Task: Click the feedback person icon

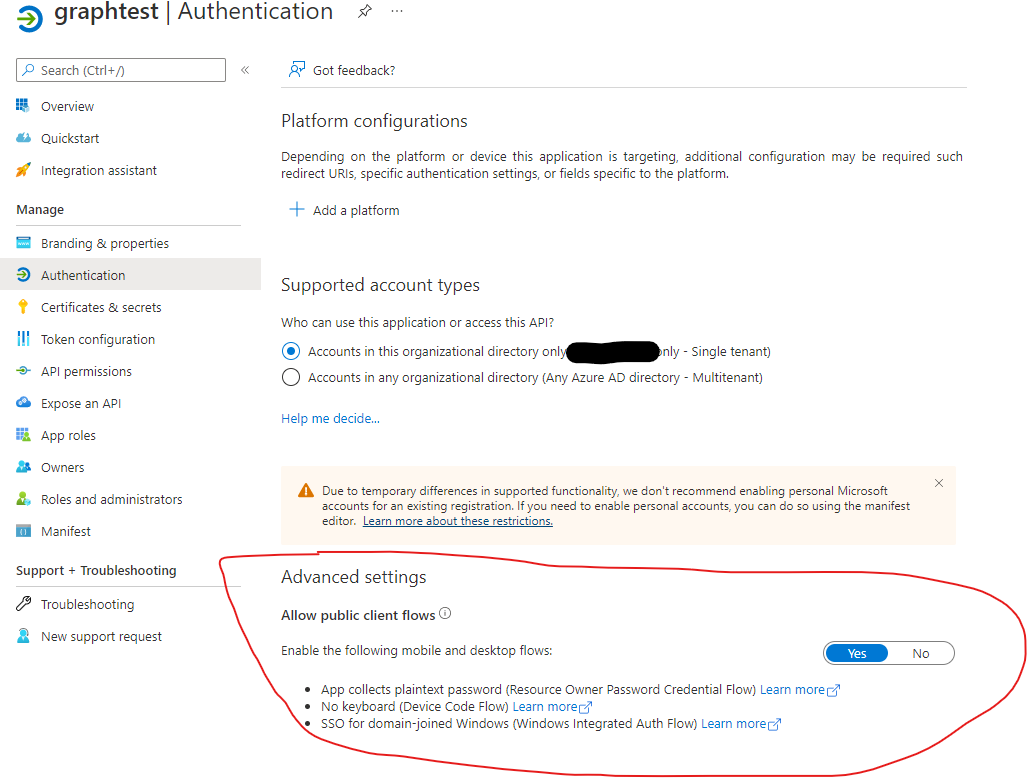Action: tap(297, 69)
